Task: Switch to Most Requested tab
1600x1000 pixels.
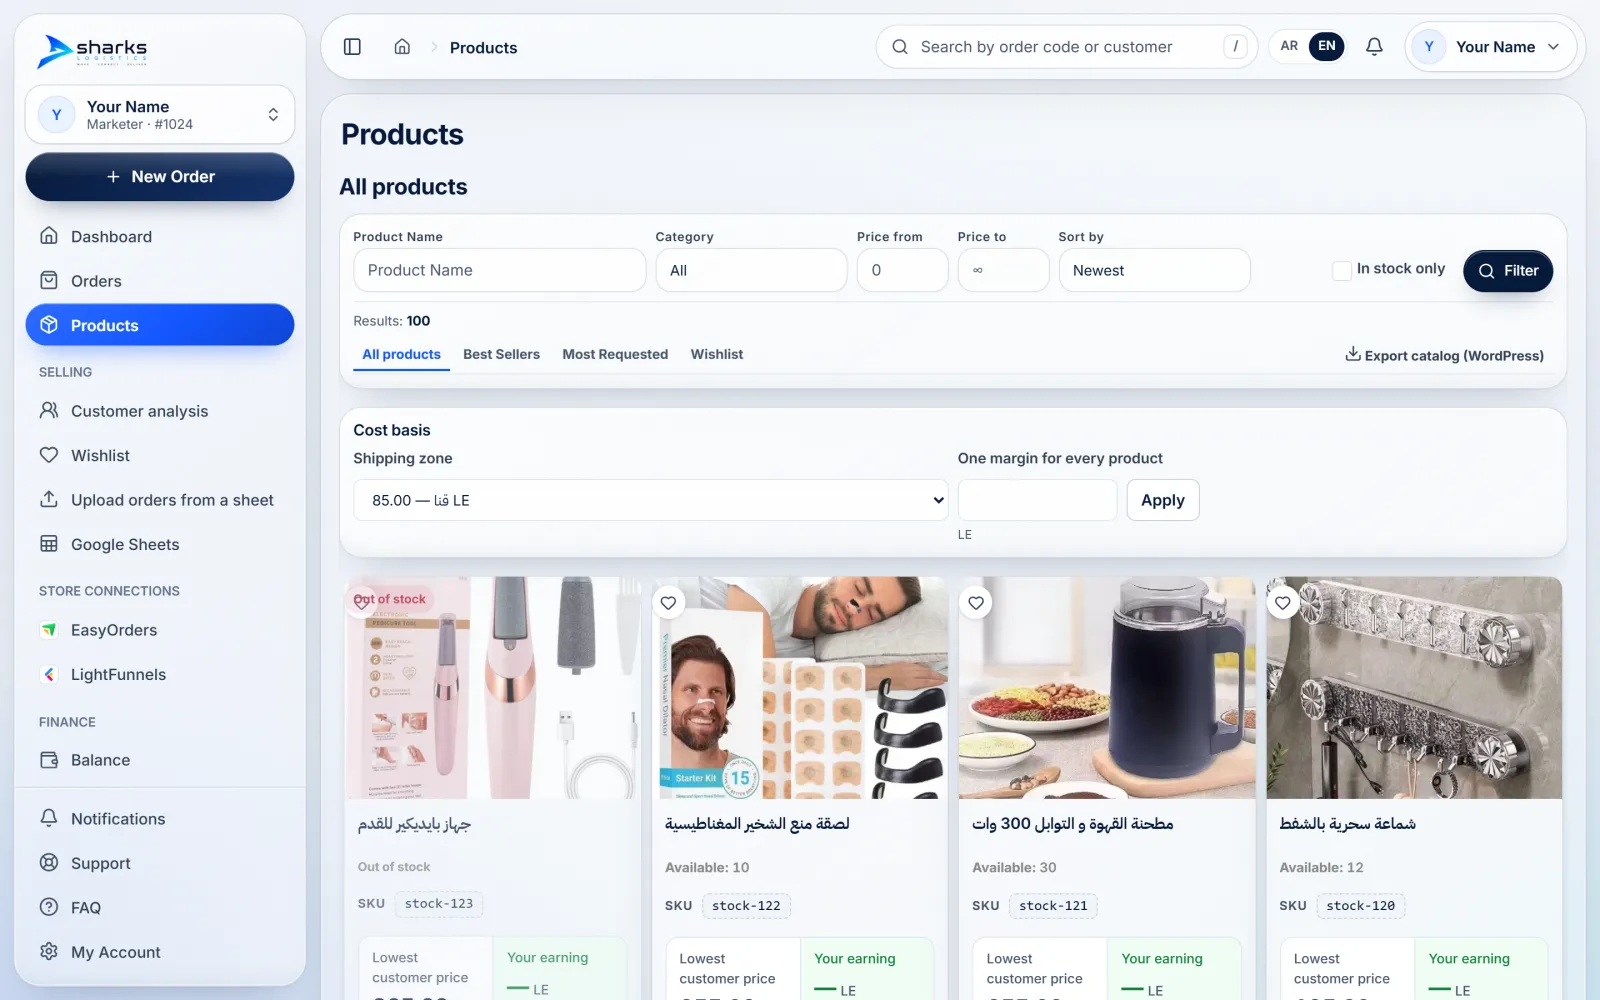Action: 615,354
